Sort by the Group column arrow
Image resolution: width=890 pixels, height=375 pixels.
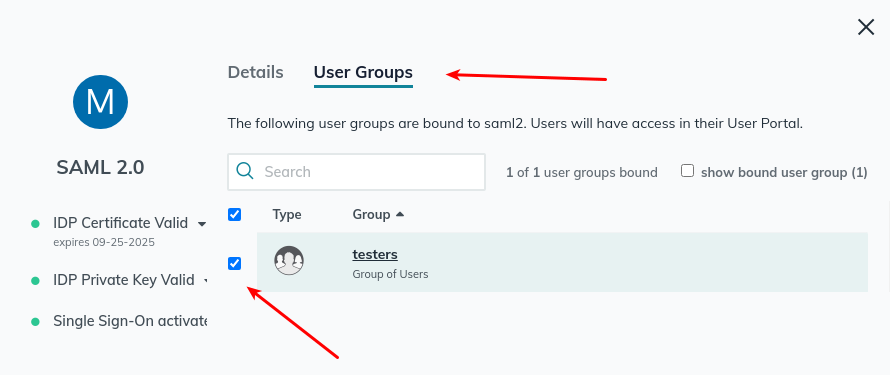[x=400, y=214]
